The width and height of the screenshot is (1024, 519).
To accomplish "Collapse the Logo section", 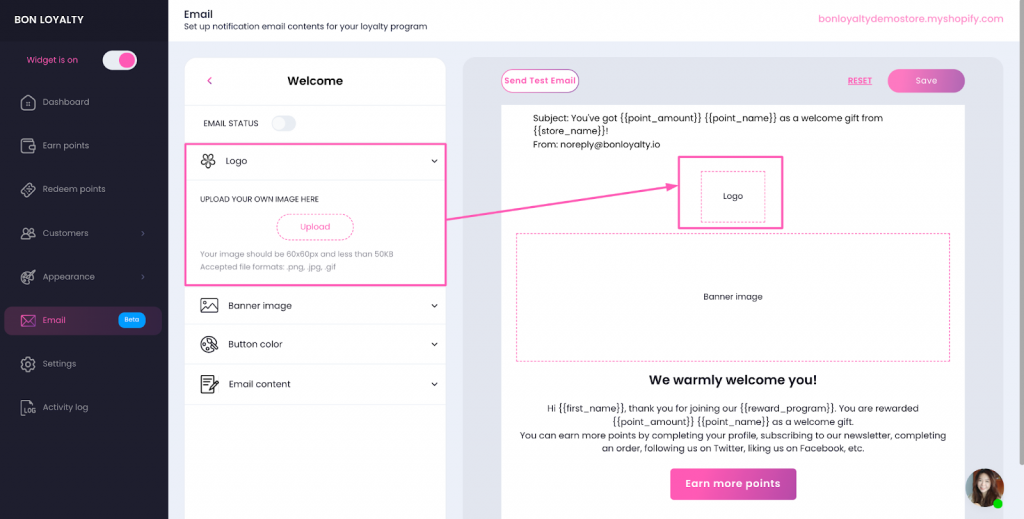I will click(x=434, y=161).
